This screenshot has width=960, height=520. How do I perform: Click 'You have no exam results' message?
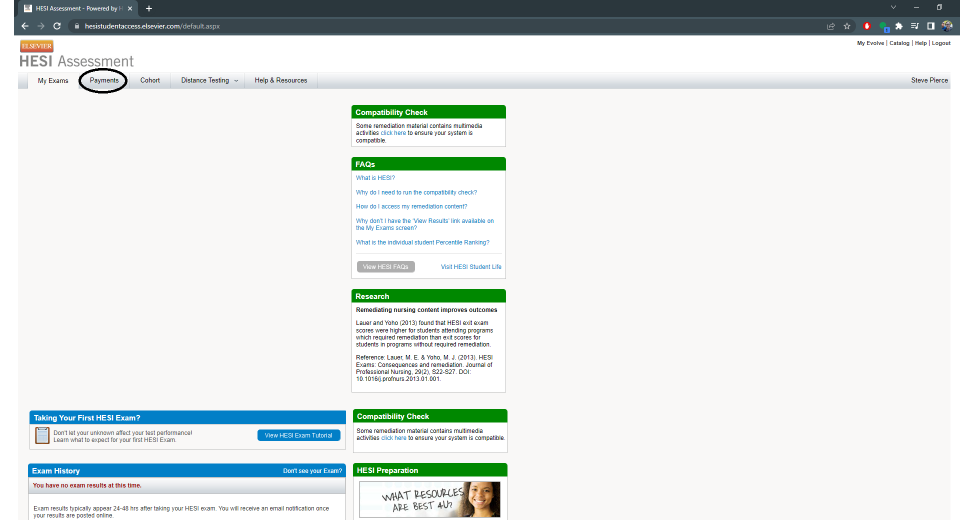[x=87, y=486]
